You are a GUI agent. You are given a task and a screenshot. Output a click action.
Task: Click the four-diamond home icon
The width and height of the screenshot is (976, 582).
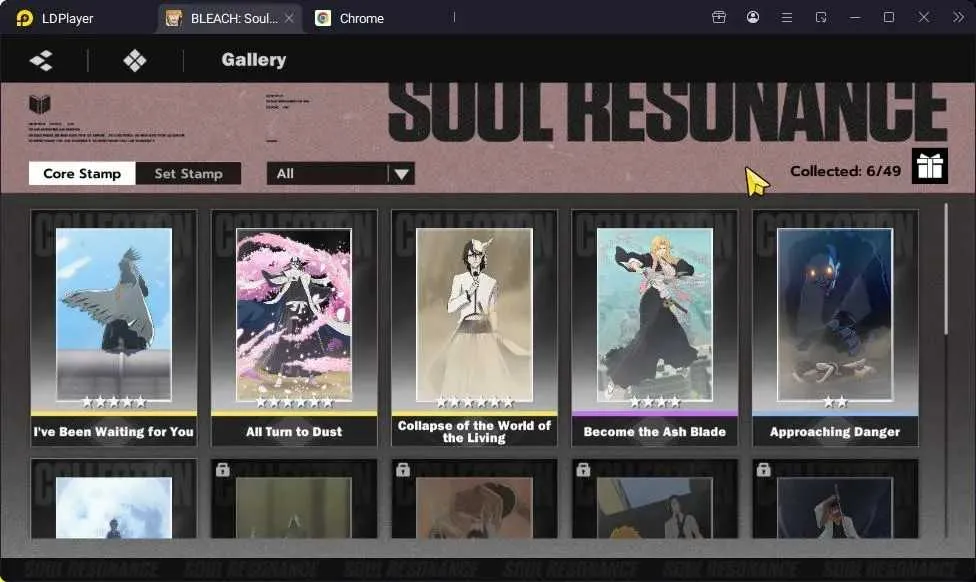pyautogui.click(x=134, y=60)
